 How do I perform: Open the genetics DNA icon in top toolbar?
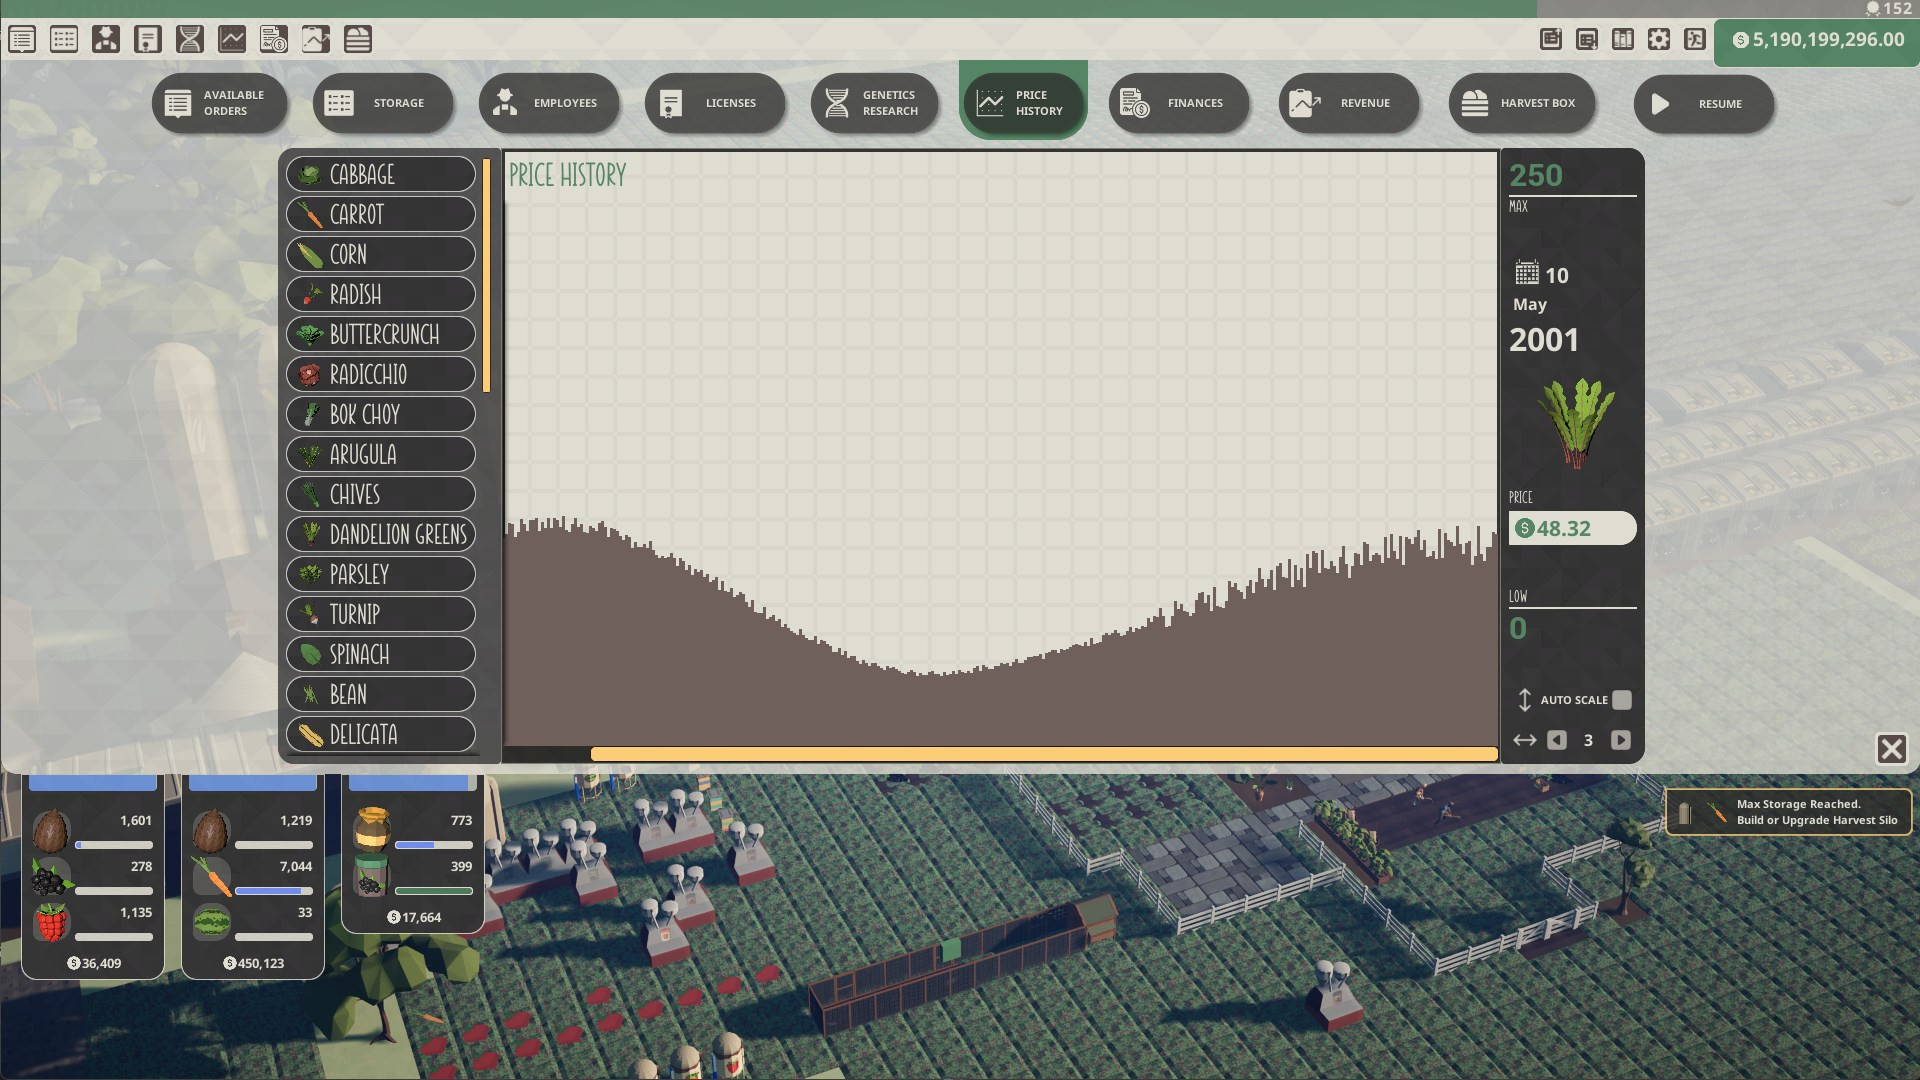189,39
